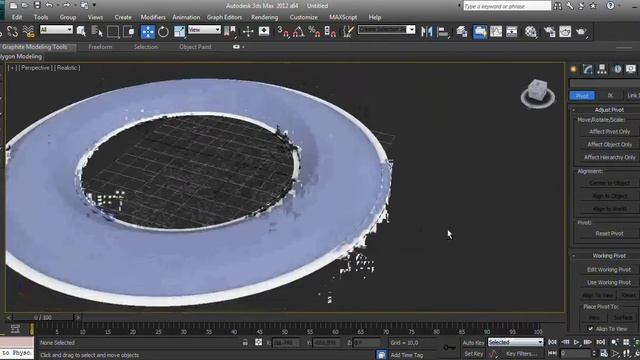
Task: Toggle the Percent Snap icon
Action: click(x=314, y=31)
